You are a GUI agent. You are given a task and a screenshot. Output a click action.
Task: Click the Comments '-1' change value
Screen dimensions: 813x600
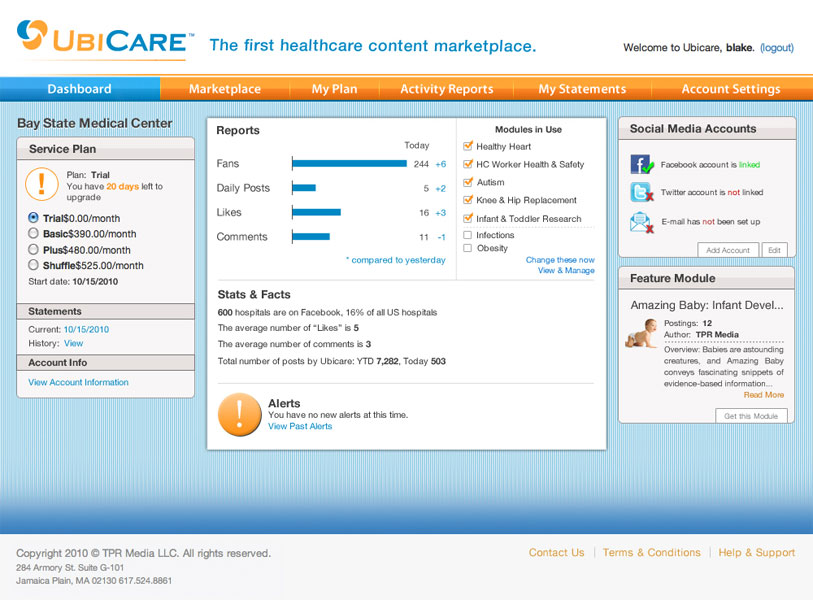[441, 237]
